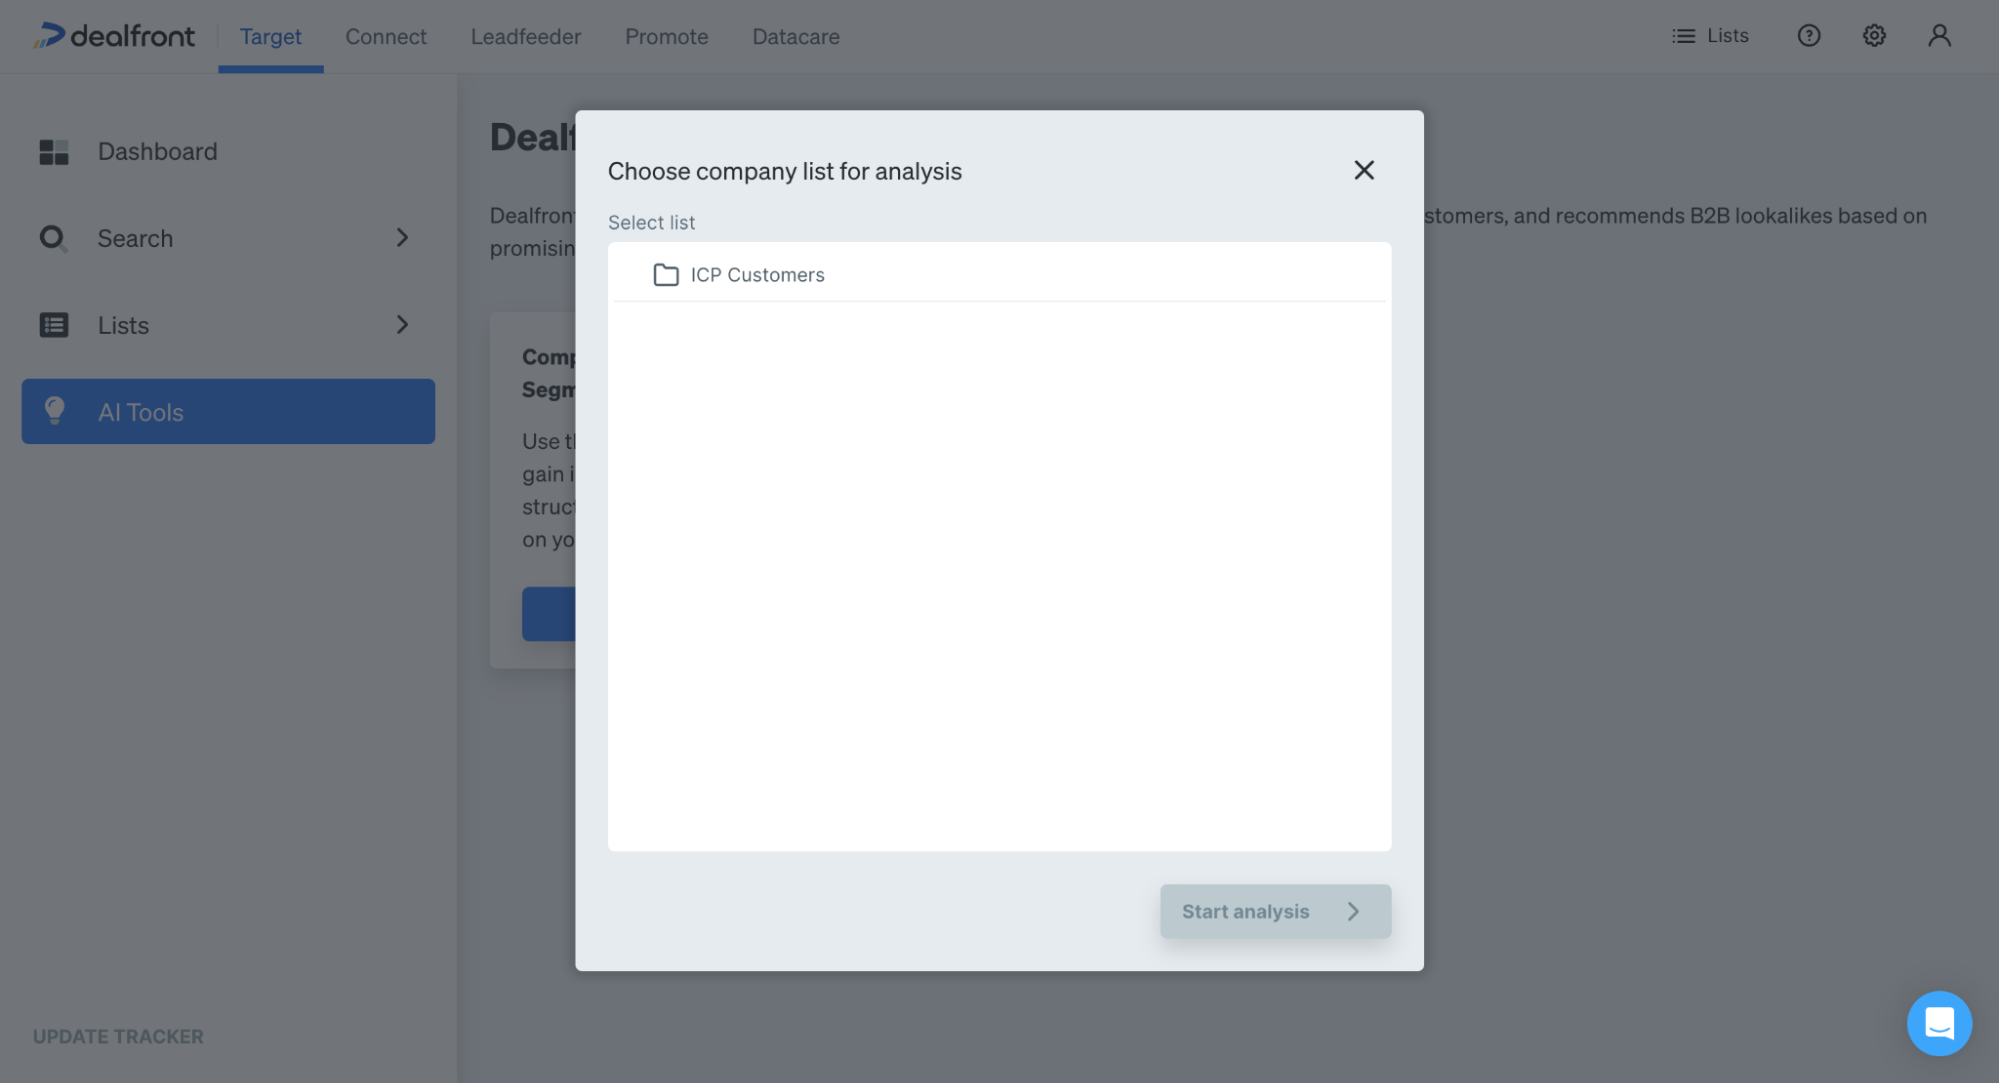1999x1084 pixels.
Task: Select the ICP Customers list
Action: pyautogui.click(x=757, y=275)
